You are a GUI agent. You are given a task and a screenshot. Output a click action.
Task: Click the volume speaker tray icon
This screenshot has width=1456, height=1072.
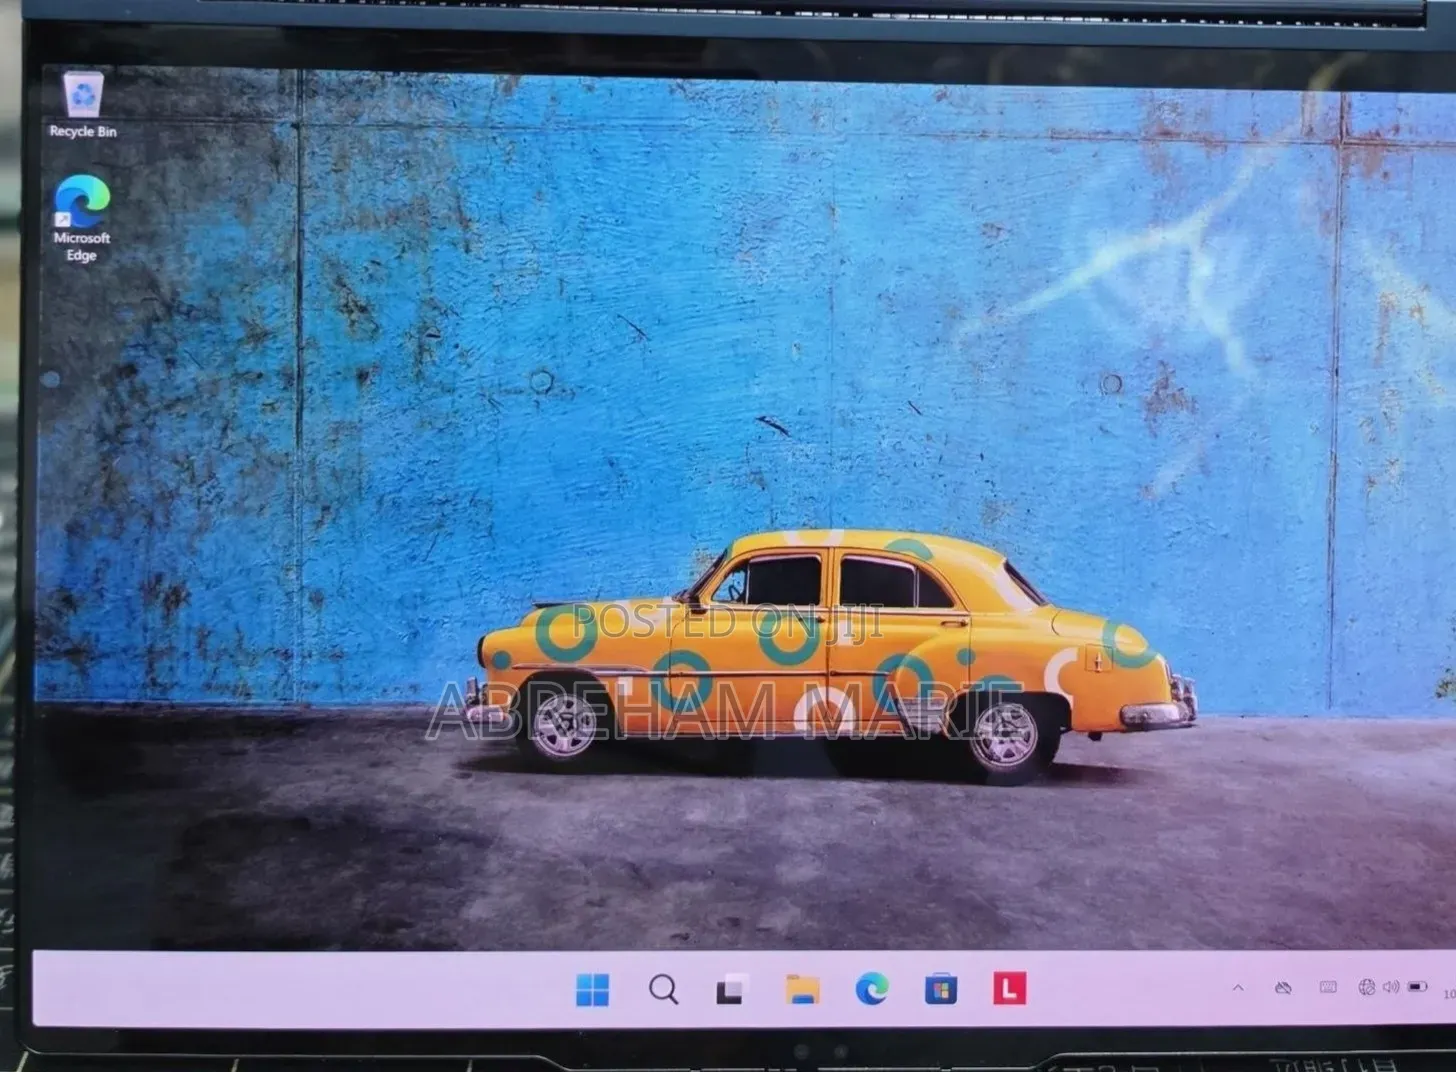coord(1391,988)
